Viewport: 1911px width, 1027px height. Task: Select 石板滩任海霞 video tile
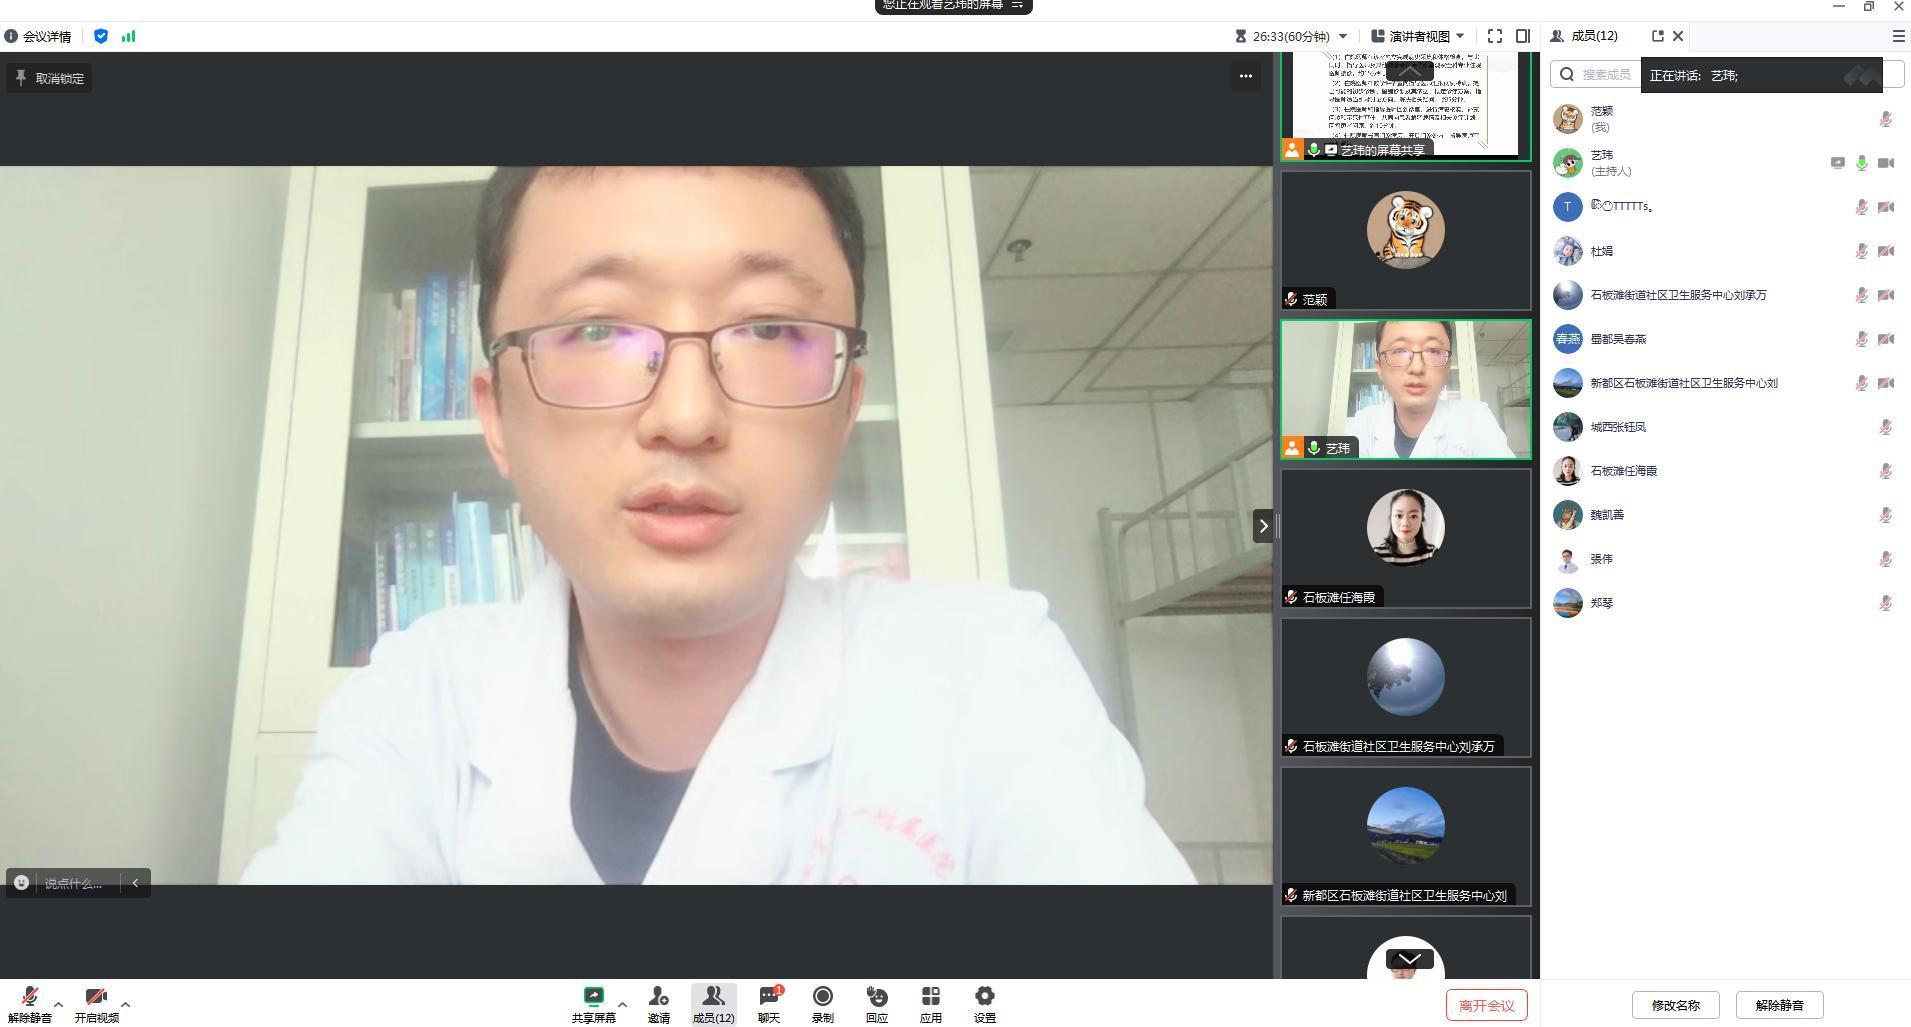pos(1405,538)
